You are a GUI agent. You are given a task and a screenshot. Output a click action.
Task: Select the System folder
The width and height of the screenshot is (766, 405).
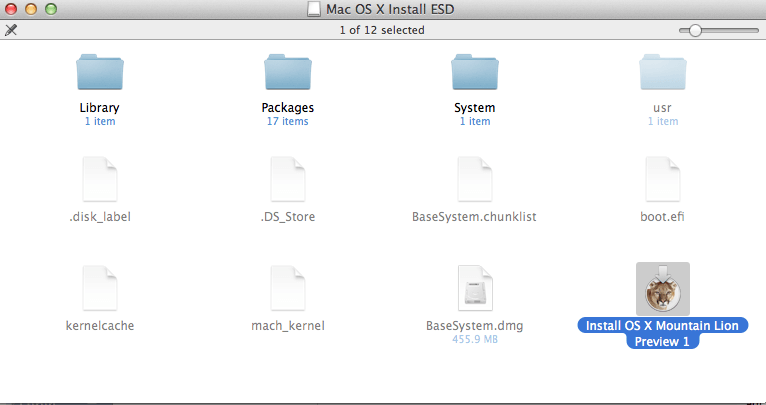[x=474, y=73]
